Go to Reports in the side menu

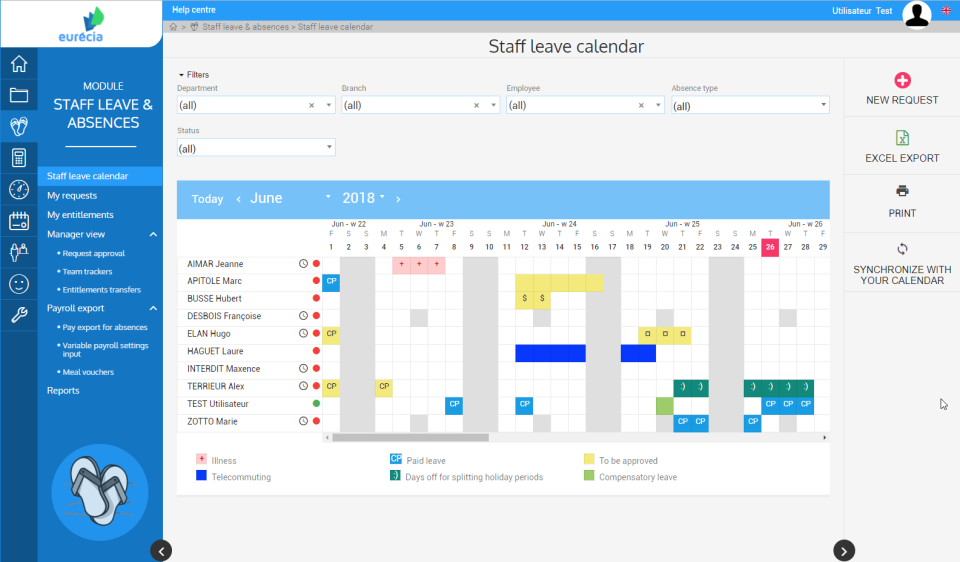click(x=63, y=390)
